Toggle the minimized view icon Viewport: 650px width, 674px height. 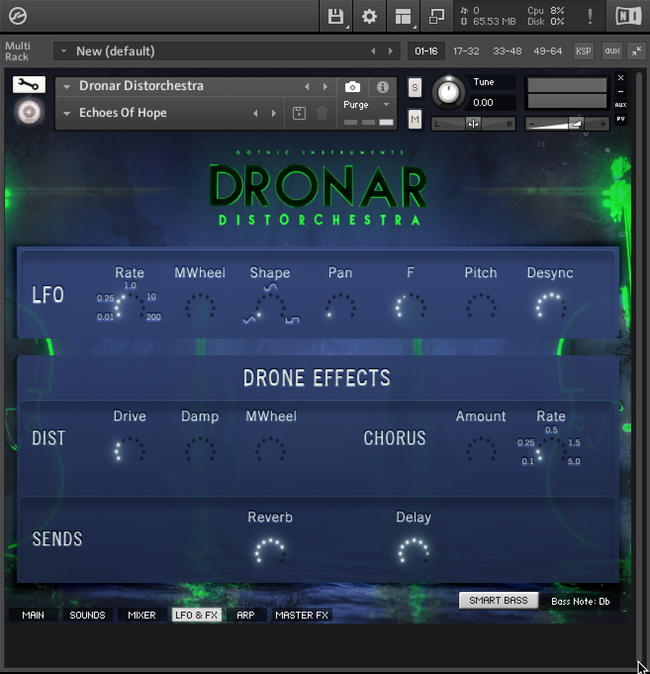point(436,17)
